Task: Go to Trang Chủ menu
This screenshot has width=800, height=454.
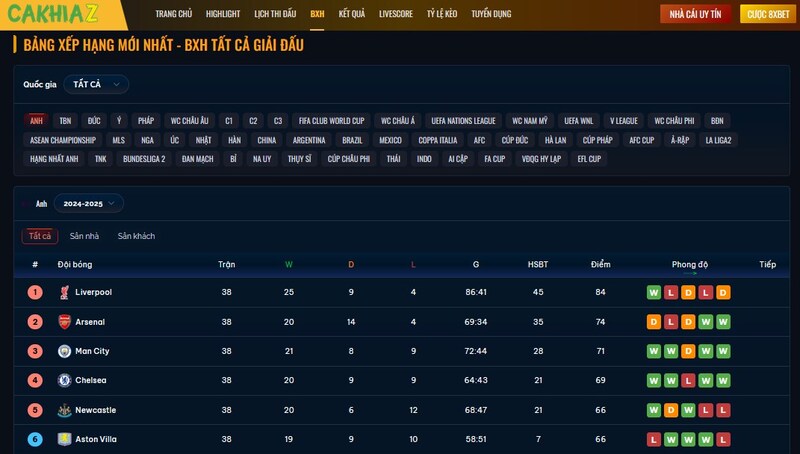Action: click(173, 14)
